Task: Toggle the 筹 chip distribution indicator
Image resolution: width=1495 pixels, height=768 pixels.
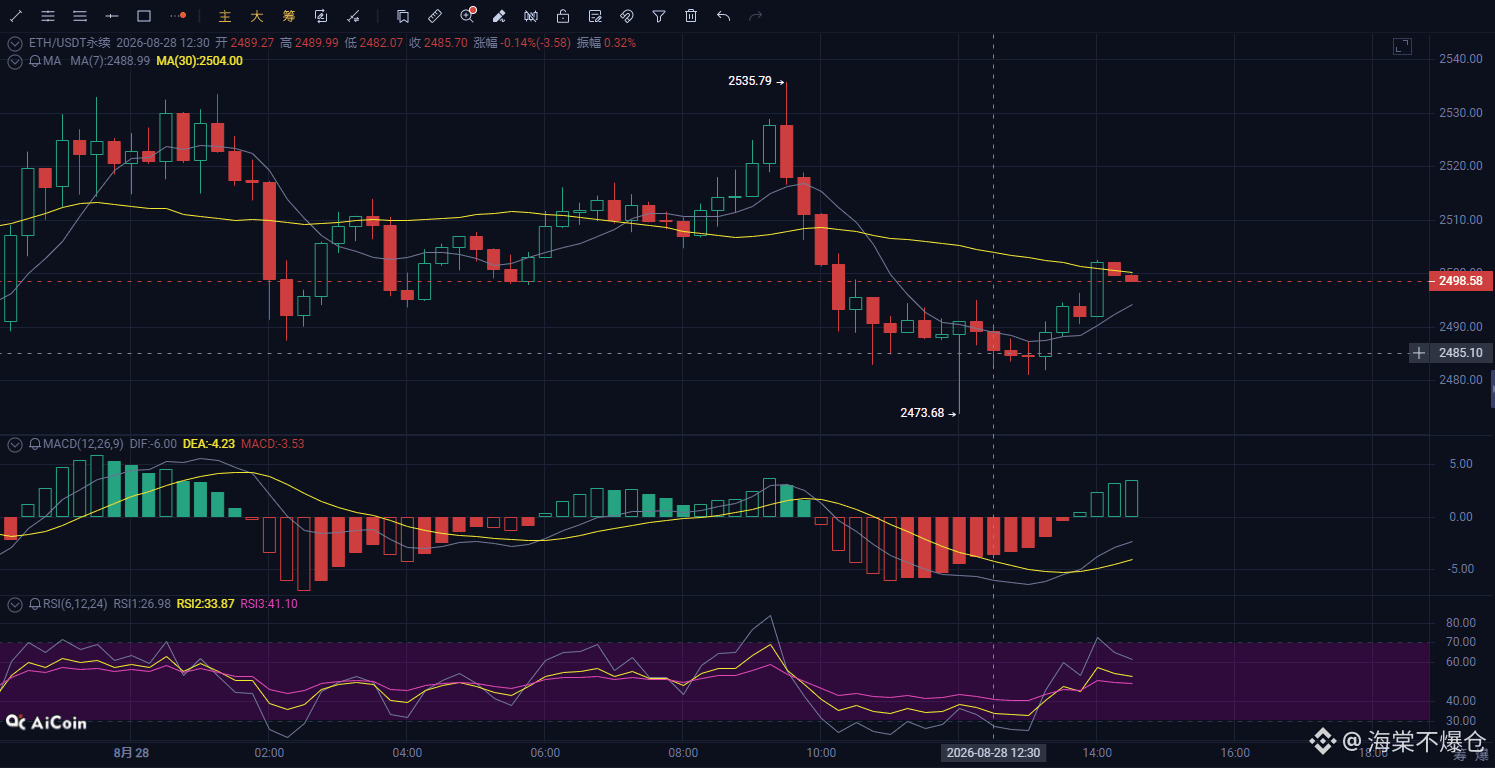Action: (x=289, y=16)
